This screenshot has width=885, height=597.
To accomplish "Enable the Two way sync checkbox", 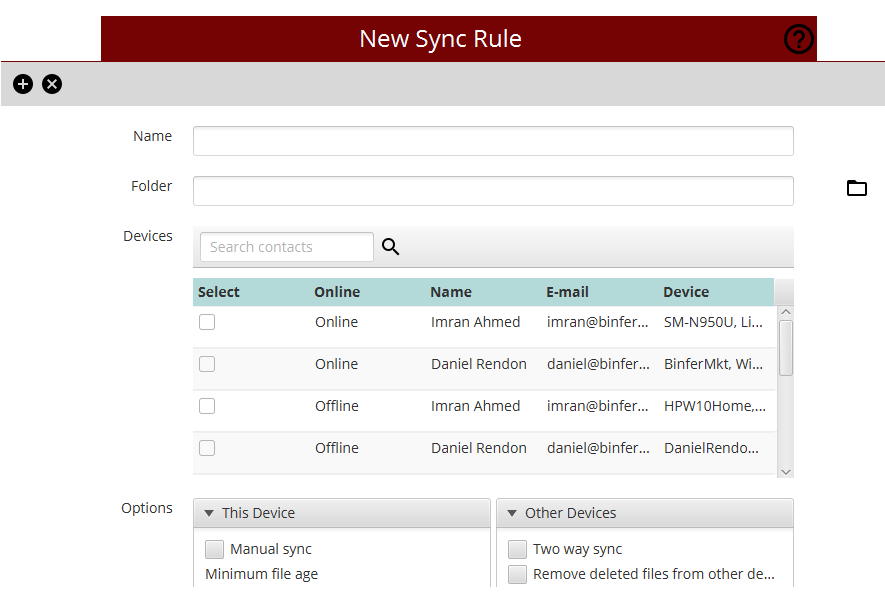I will pyautogui.click(x=518, y=549).
